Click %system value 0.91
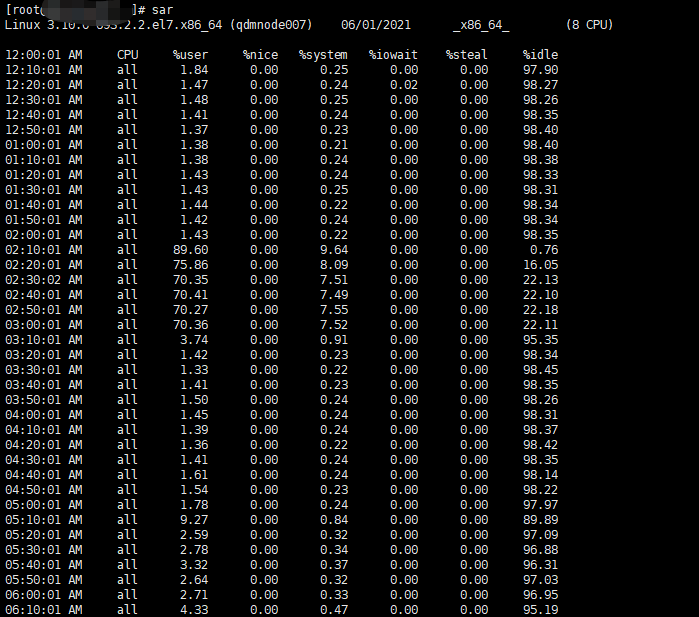Viewport: 699px width, 617px height. point(334,340)
